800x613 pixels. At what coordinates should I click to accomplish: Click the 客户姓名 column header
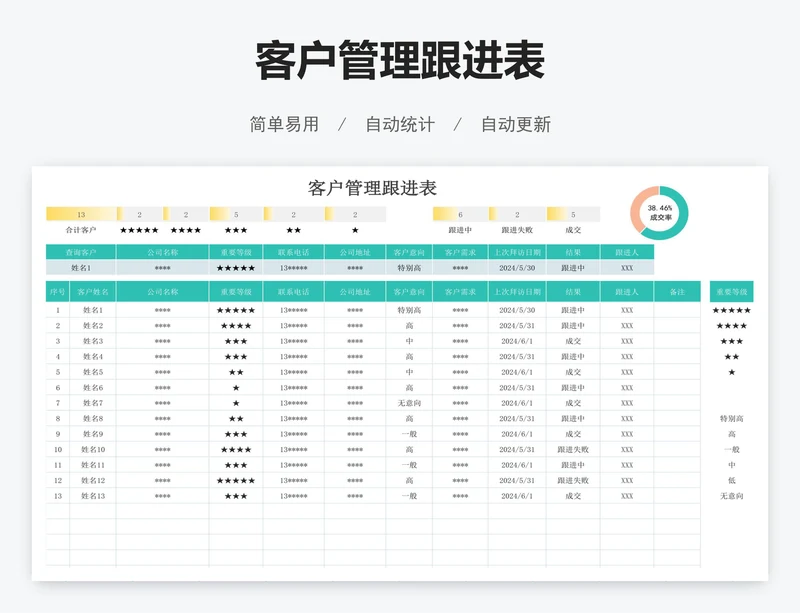[x=93, y=292]
